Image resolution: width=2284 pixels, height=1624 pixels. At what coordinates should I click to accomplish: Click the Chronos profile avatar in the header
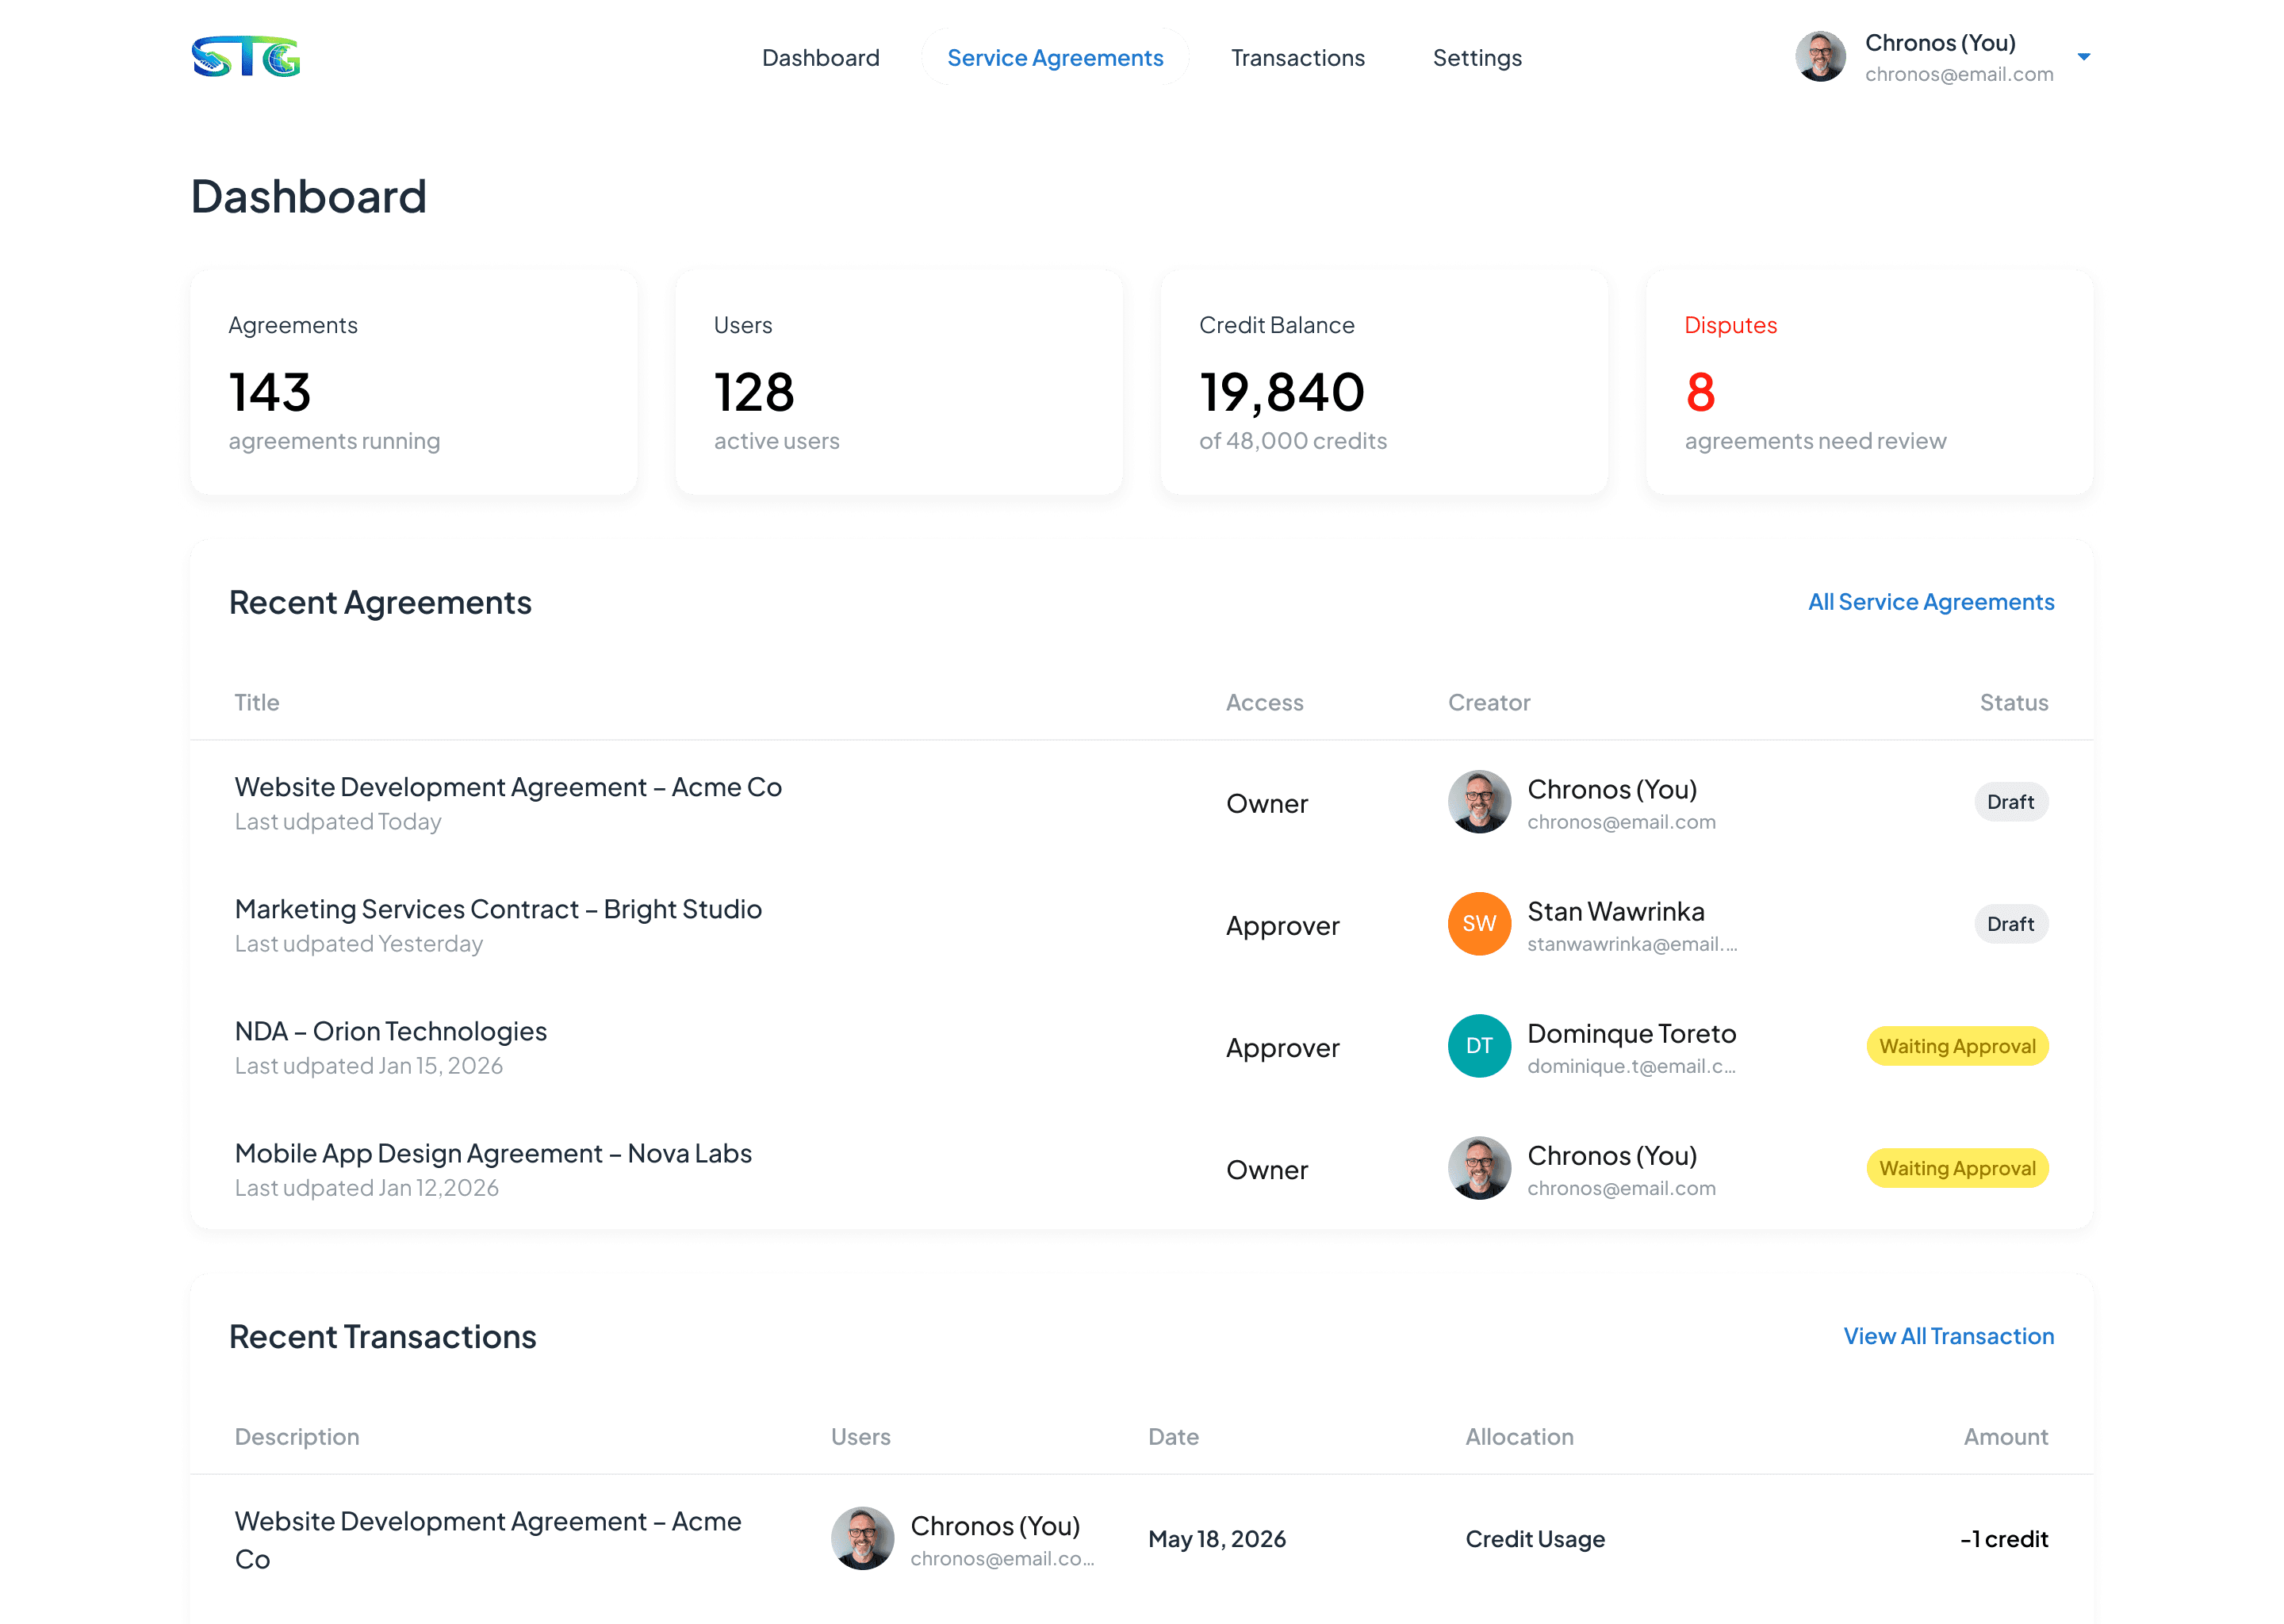(1820, 57)
